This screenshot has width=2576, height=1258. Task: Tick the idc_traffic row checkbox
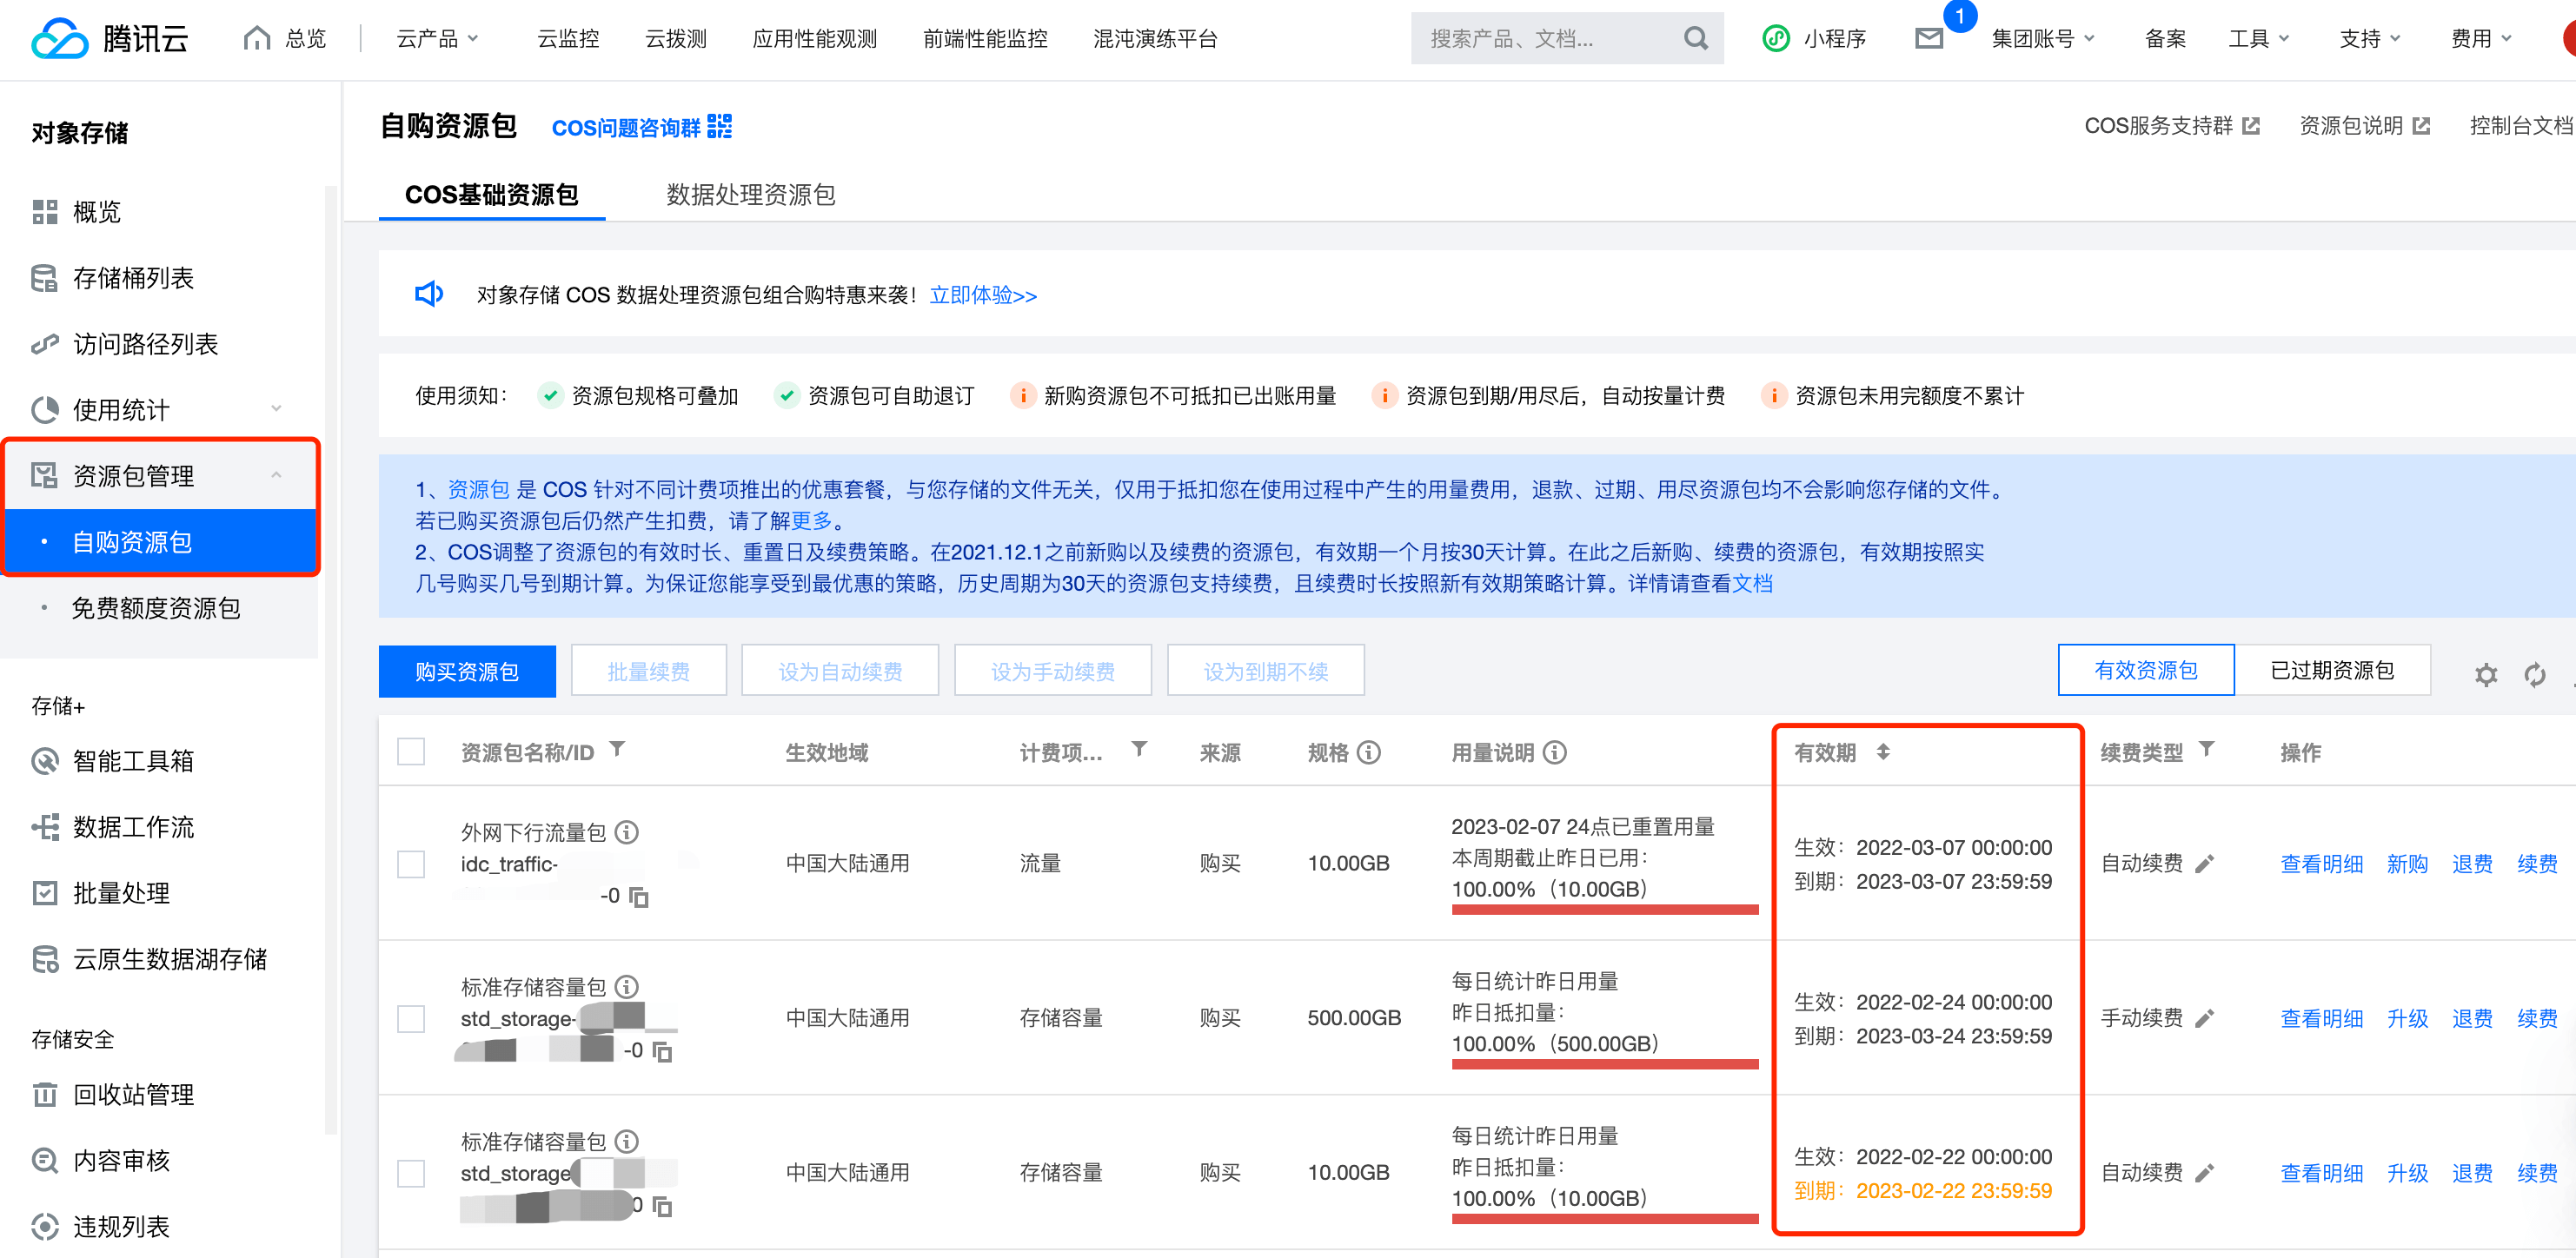point(411,864)
